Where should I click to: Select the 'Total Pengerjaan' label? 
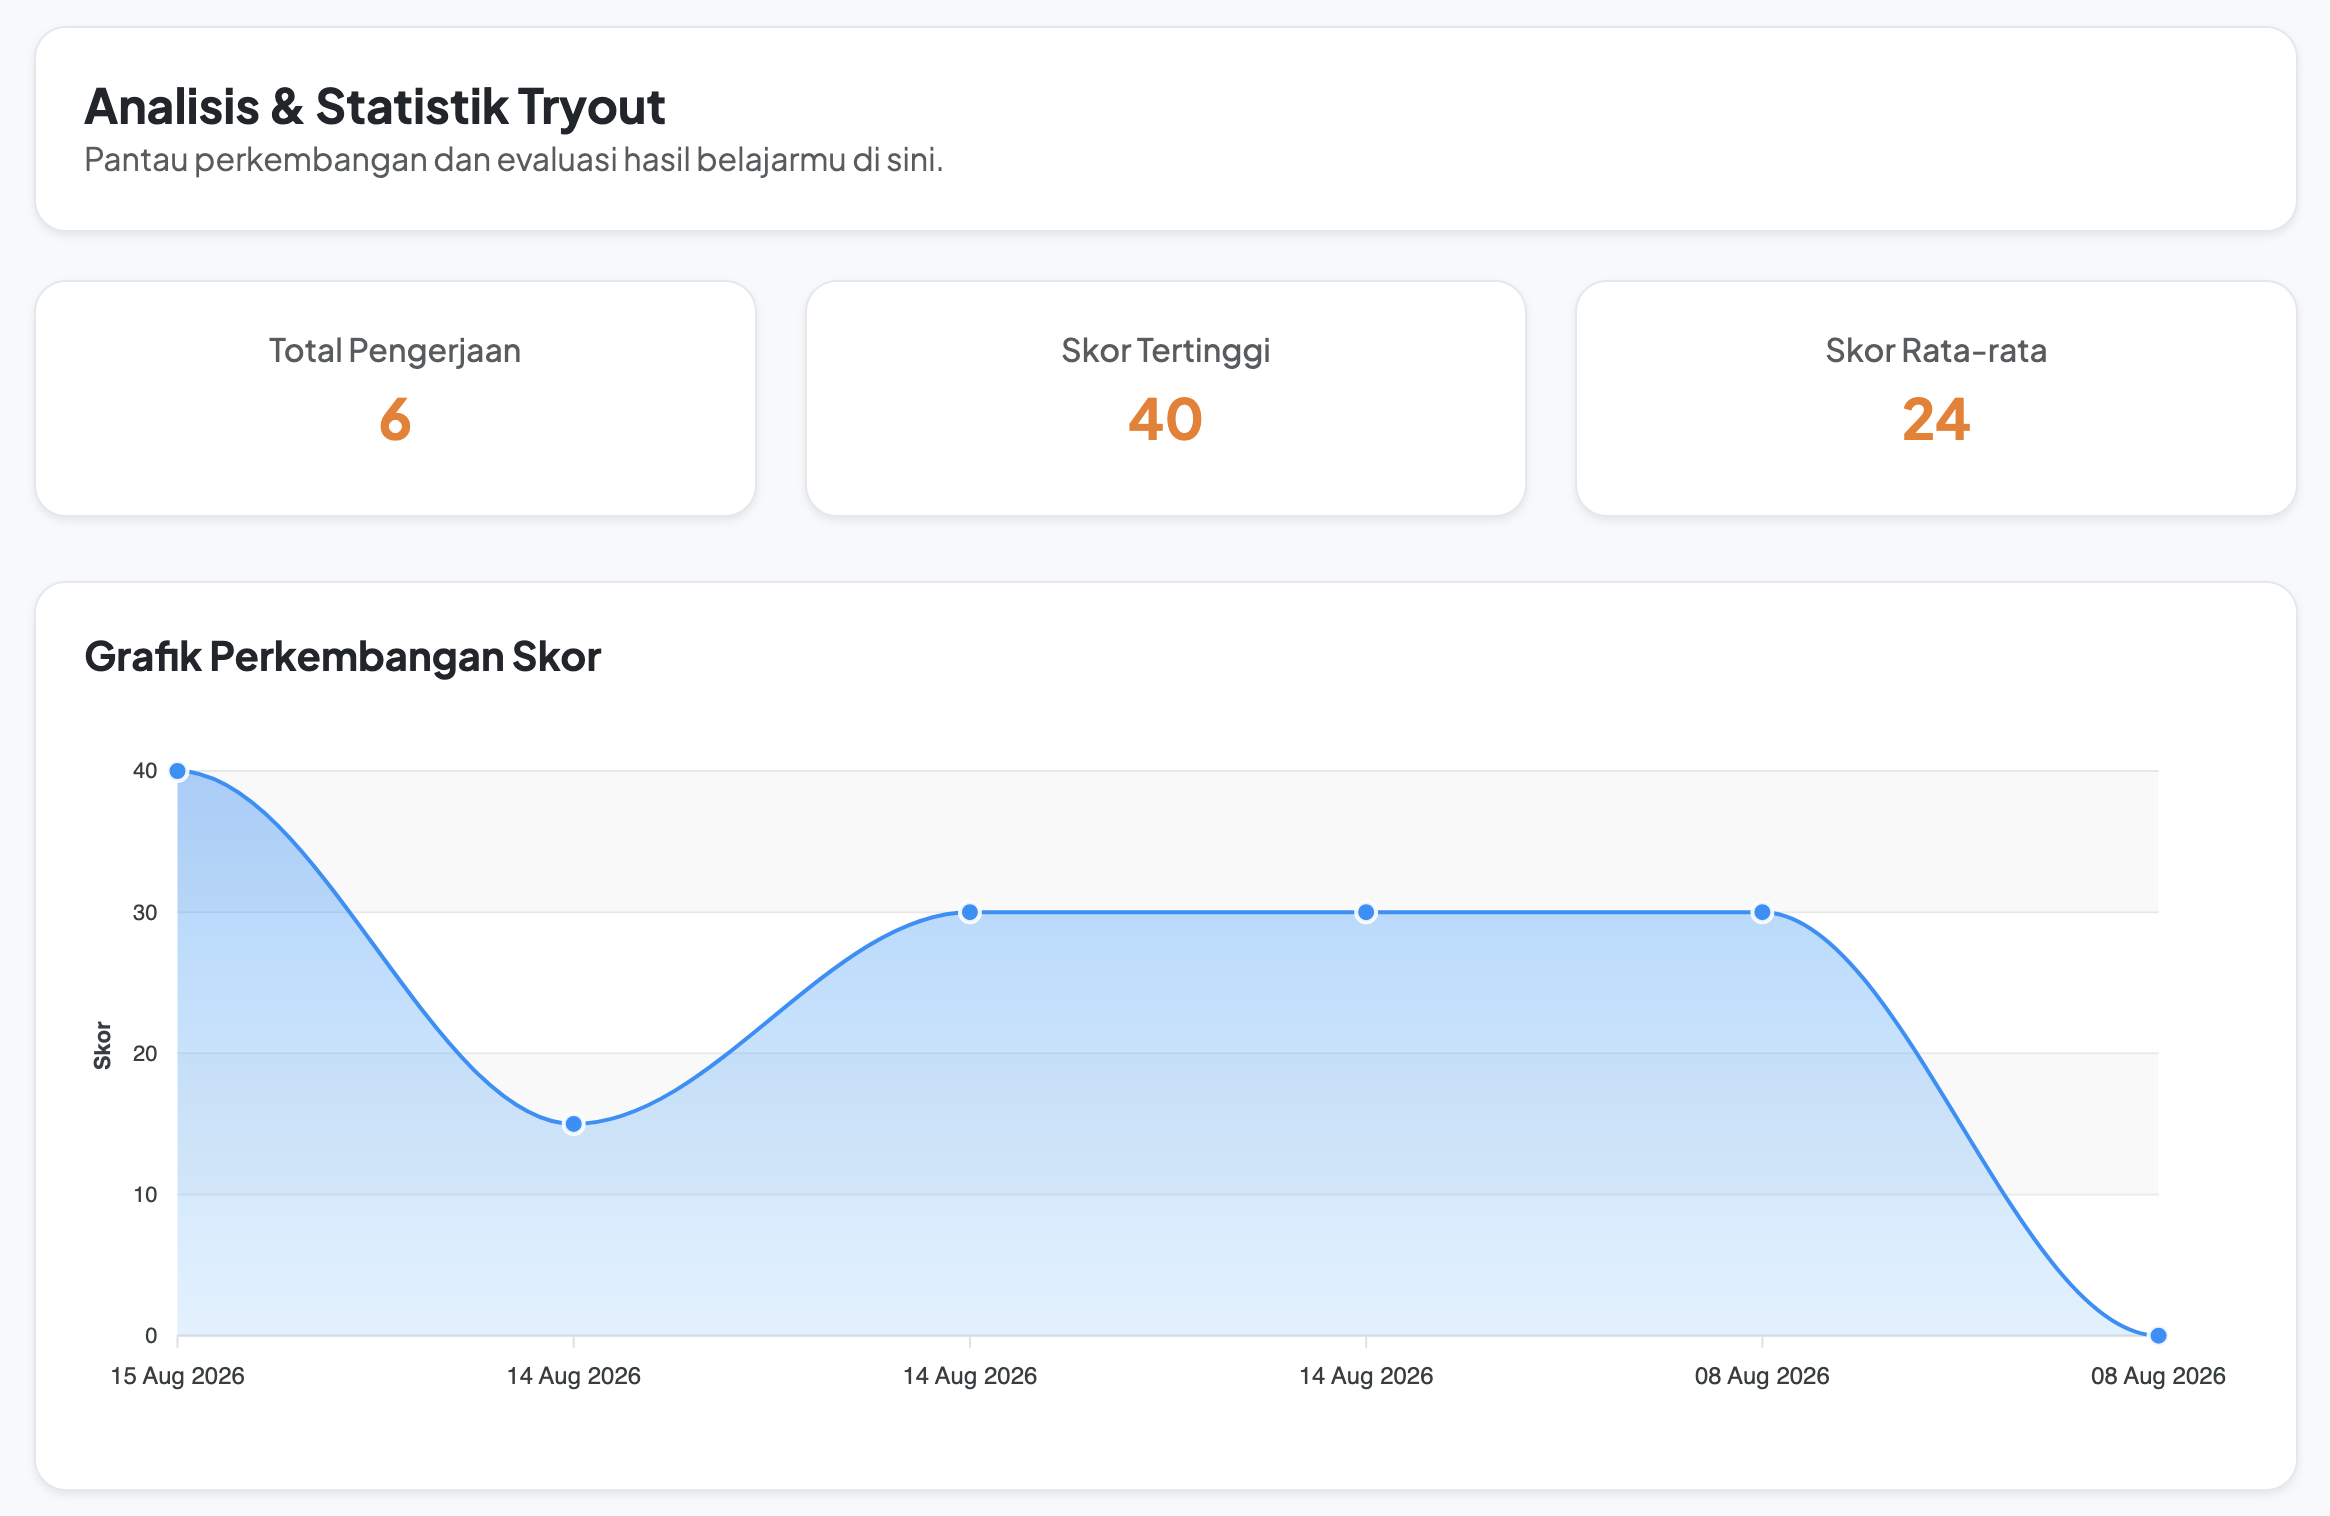[x=395, y=351]
